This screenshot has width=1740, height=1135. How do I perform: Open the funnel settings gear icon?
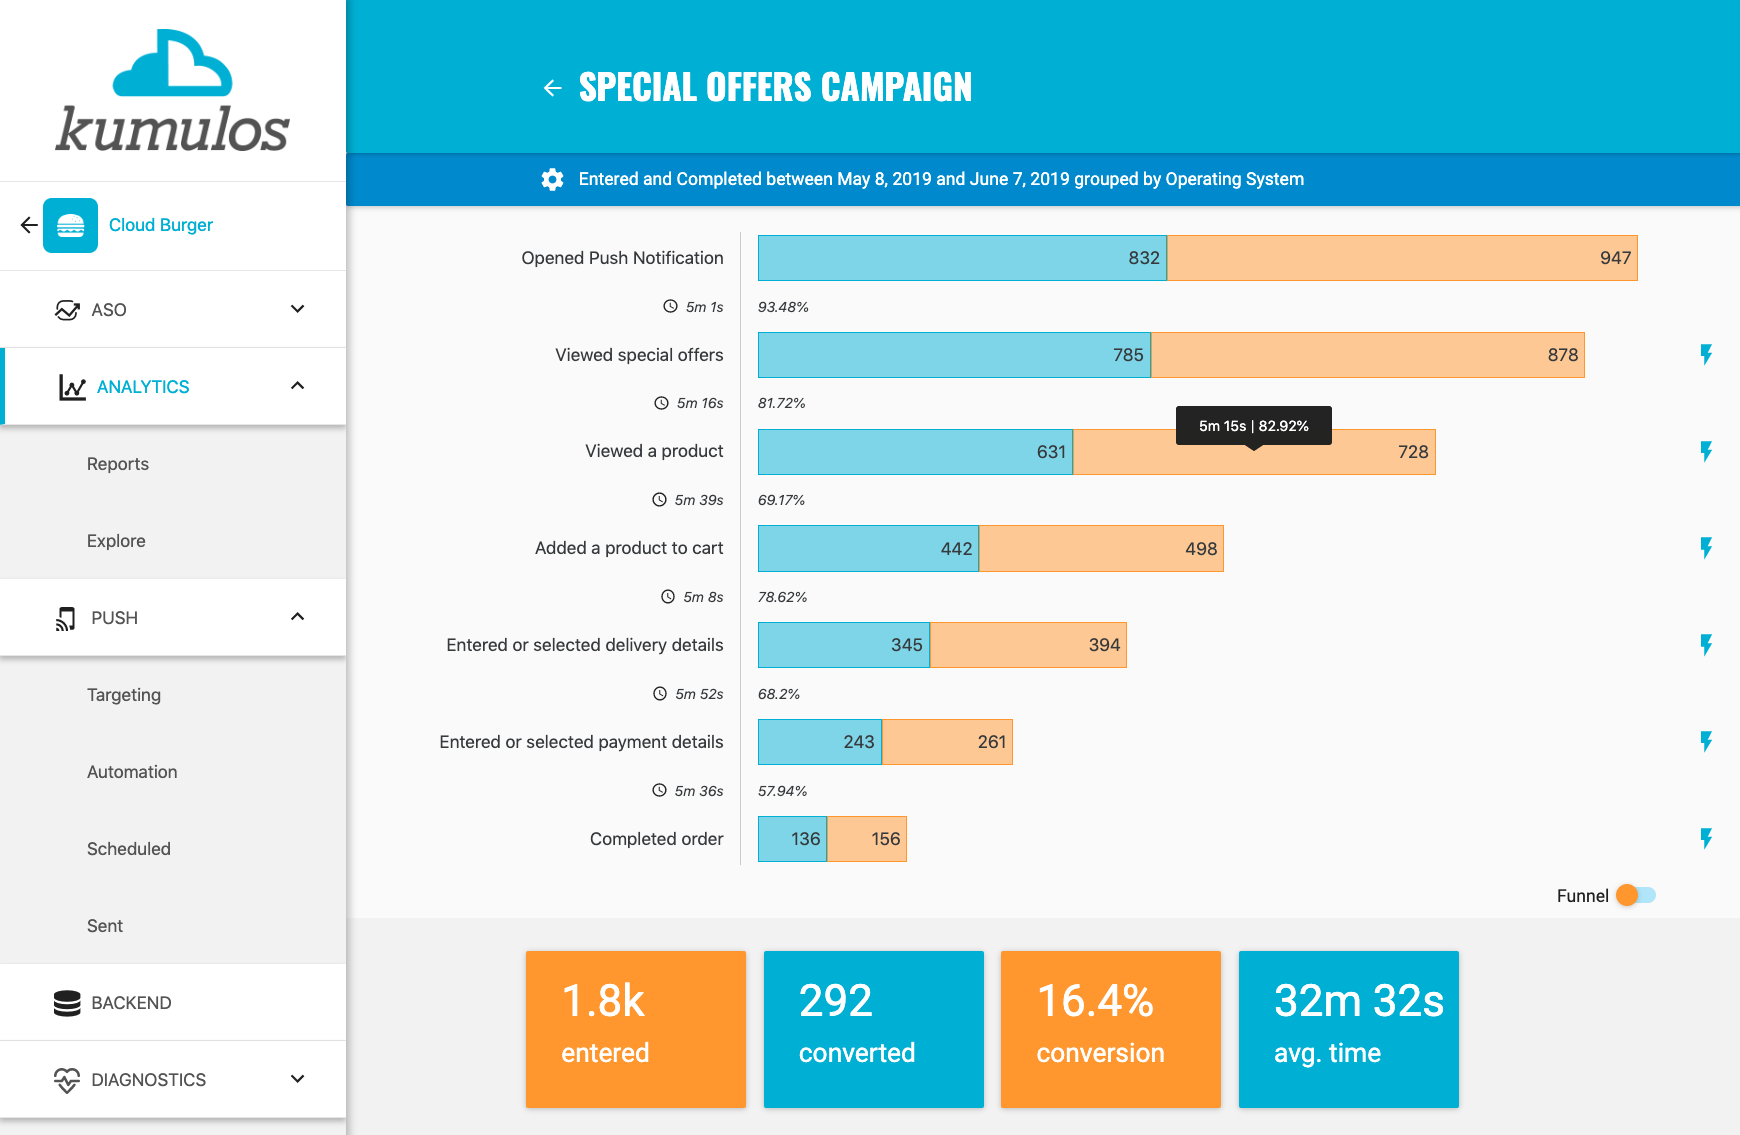tap(552, 179)
